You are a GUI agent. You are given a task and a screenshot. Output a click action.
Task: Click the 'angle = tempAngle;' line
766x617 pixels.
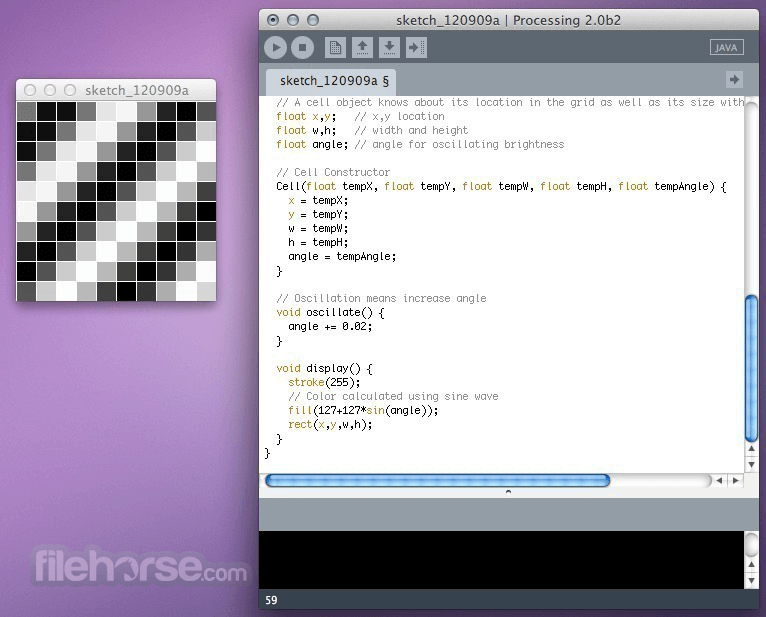click(342, 256)
